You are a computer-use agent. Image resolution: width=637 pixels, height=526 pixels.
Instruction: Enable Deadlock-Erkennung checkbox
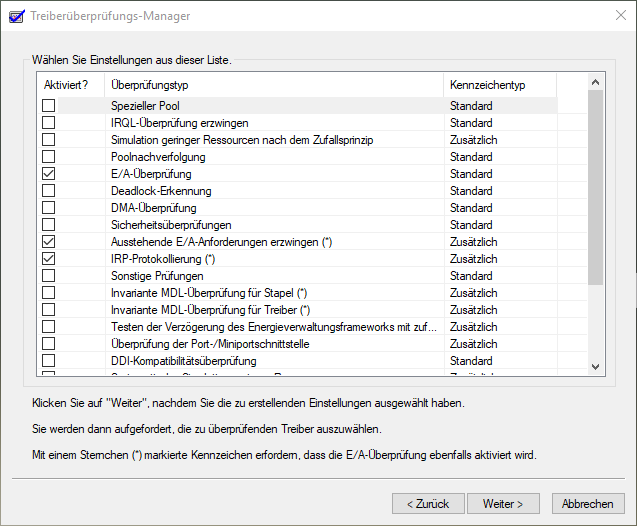pos(48,191)
